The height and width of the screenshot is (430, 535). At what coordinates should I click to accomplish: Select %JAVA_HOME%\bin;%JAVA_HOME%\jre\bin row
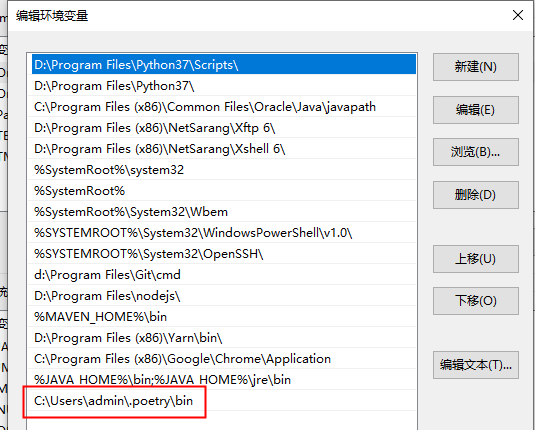(222, 379)
